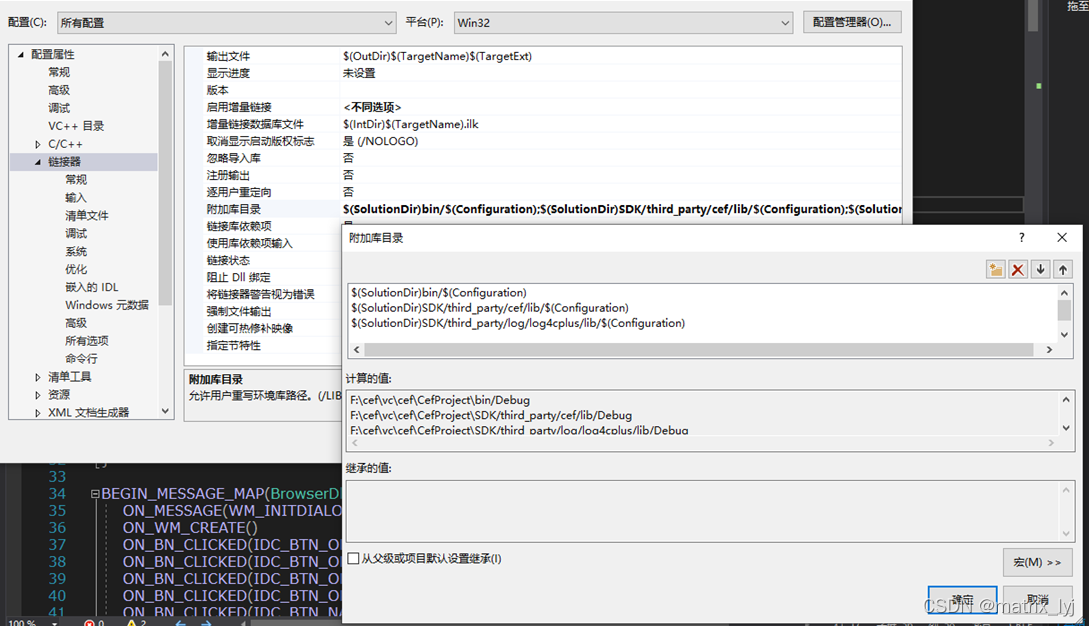Expand the C/C++ tree node
Screen dimensions: 1089x626
(38, 144)
